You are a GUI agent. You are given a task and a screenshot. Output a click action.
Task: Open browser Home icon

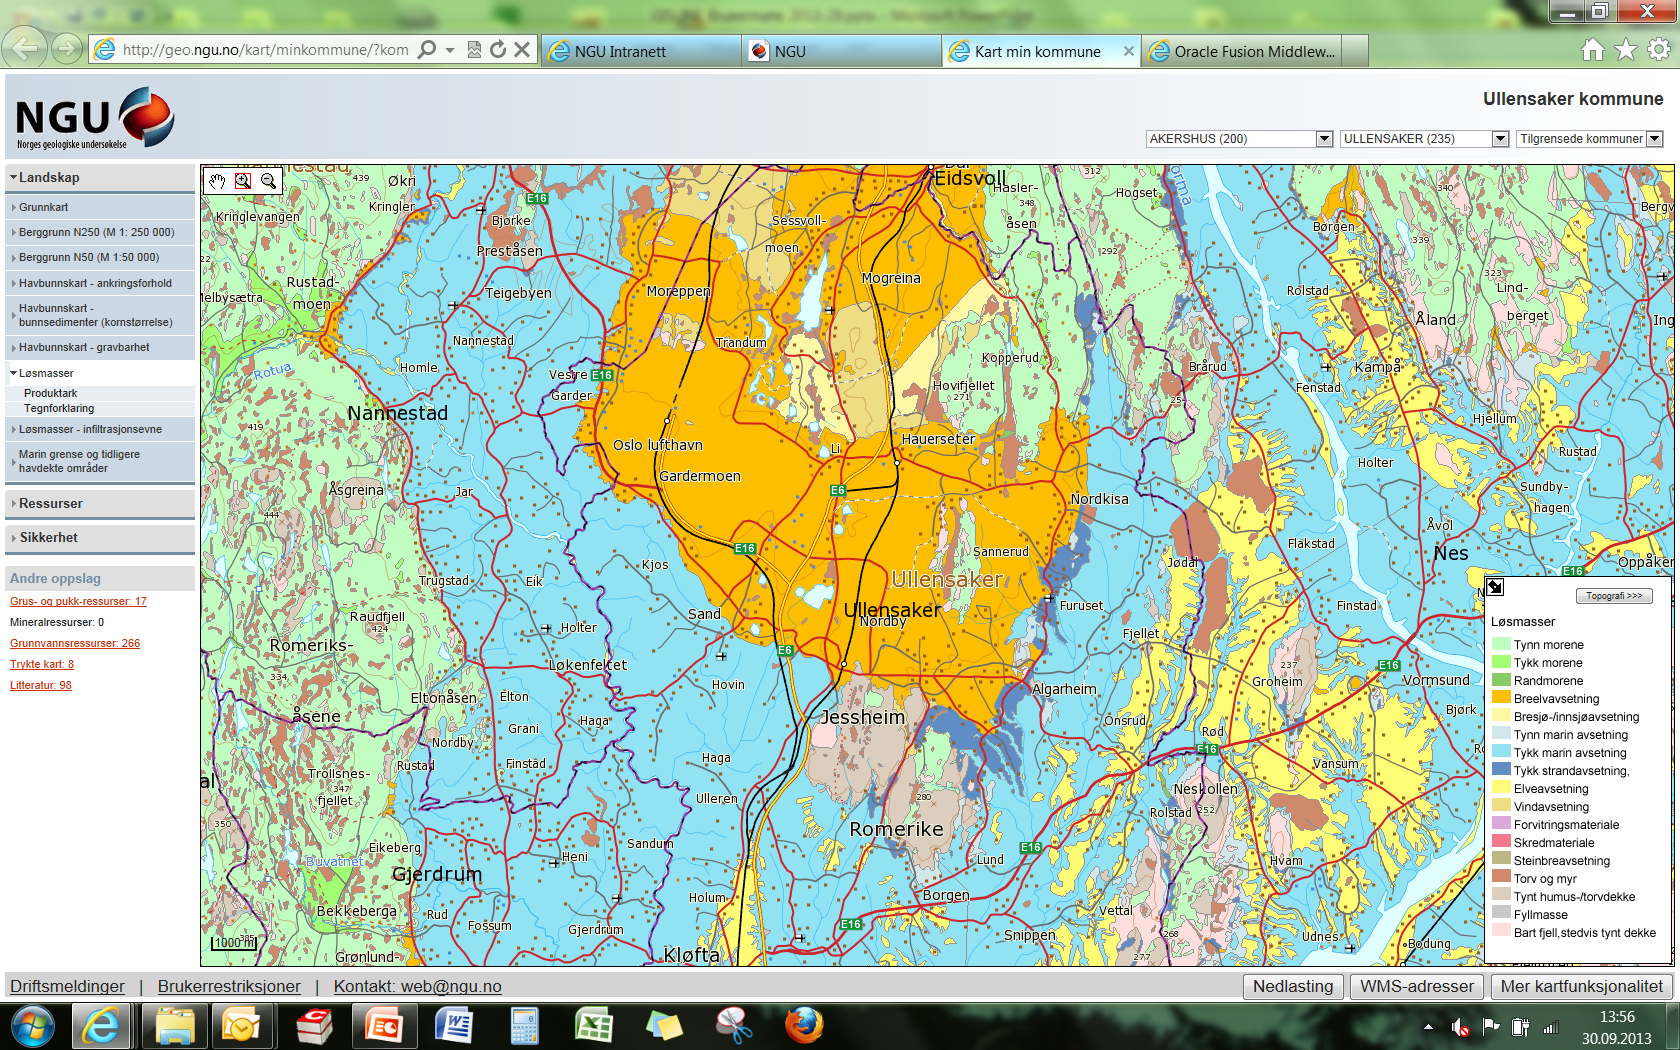(1593, 50)
